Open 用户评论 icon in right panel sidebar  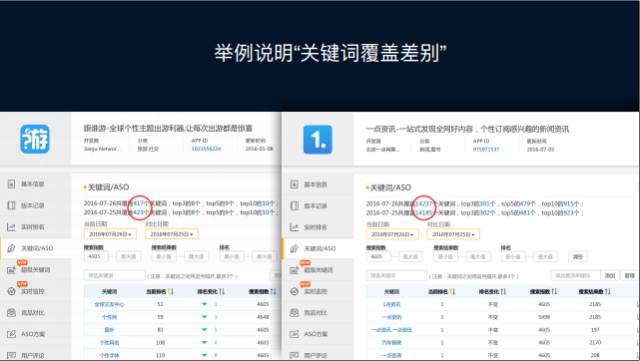[x=294, y=355]
